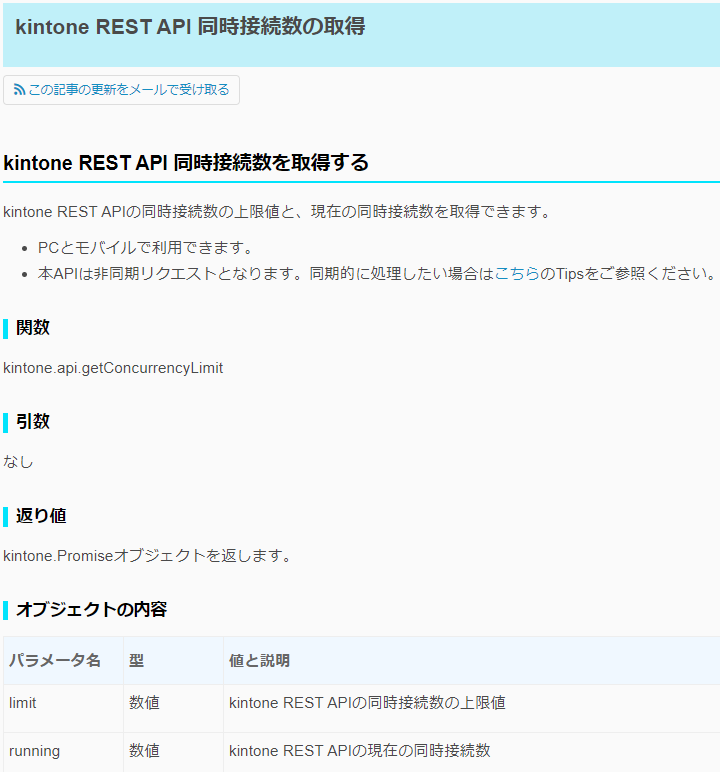Click the 型 column header

[x=173, y=660]
